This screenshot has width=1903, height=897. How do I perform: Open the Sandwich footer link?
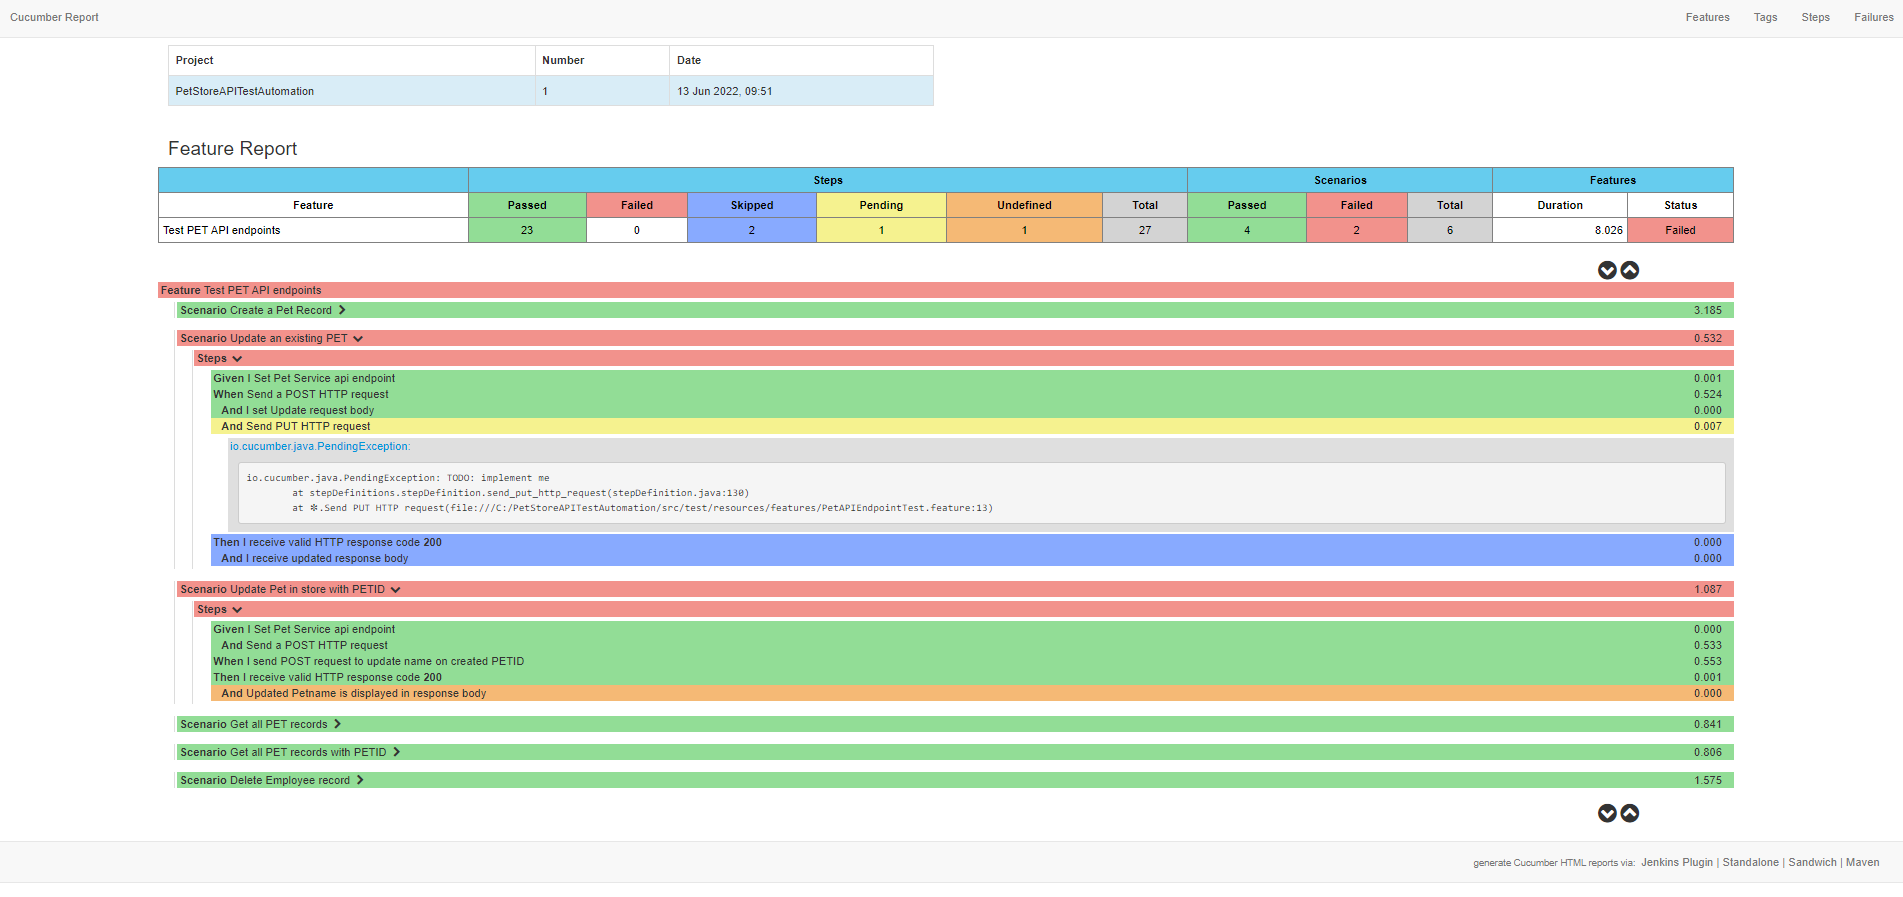pyautogui.click(x=1812, y=862)
